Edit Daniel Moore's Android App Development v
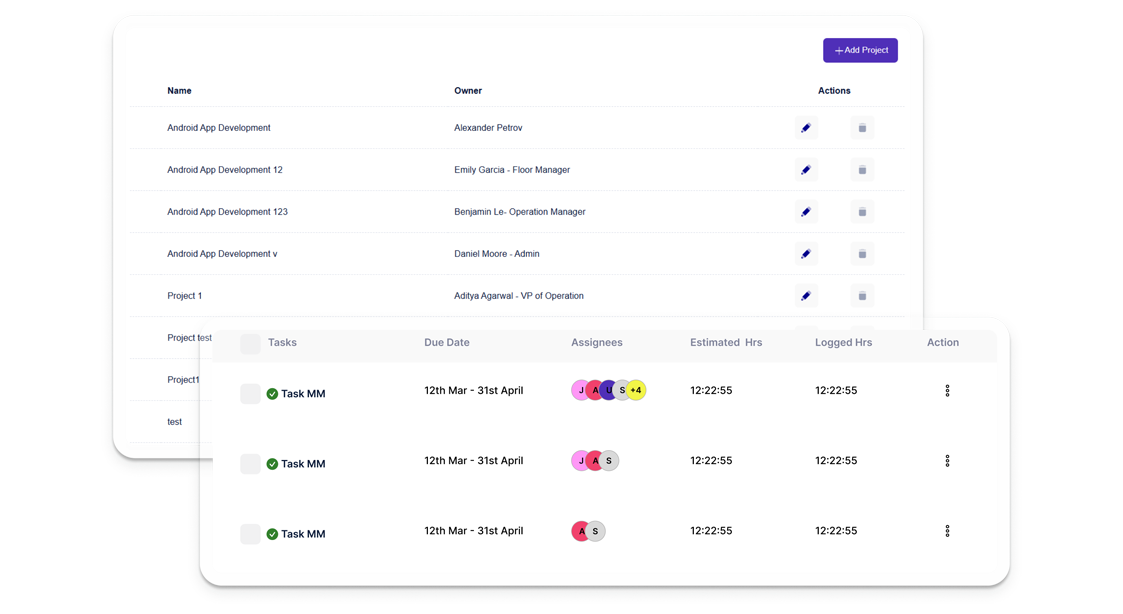This screenshot has width=1123, height=614. pos(806,254)
